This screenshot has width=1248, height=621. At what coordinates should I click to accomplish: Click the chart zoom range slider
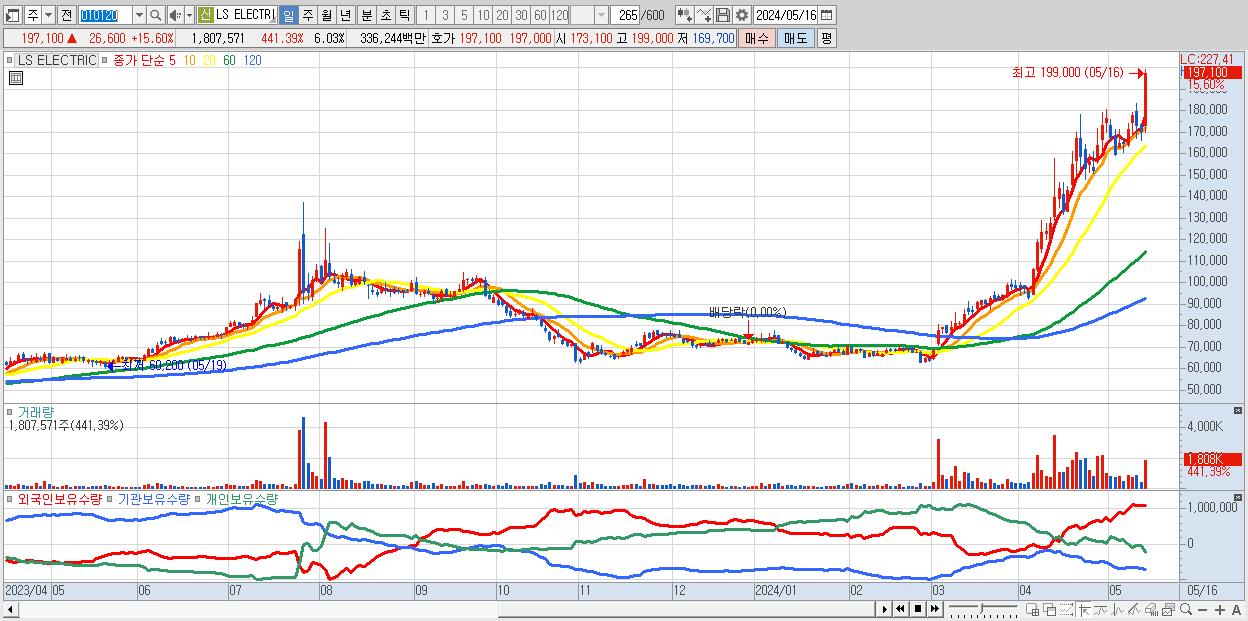click(983, 609)
